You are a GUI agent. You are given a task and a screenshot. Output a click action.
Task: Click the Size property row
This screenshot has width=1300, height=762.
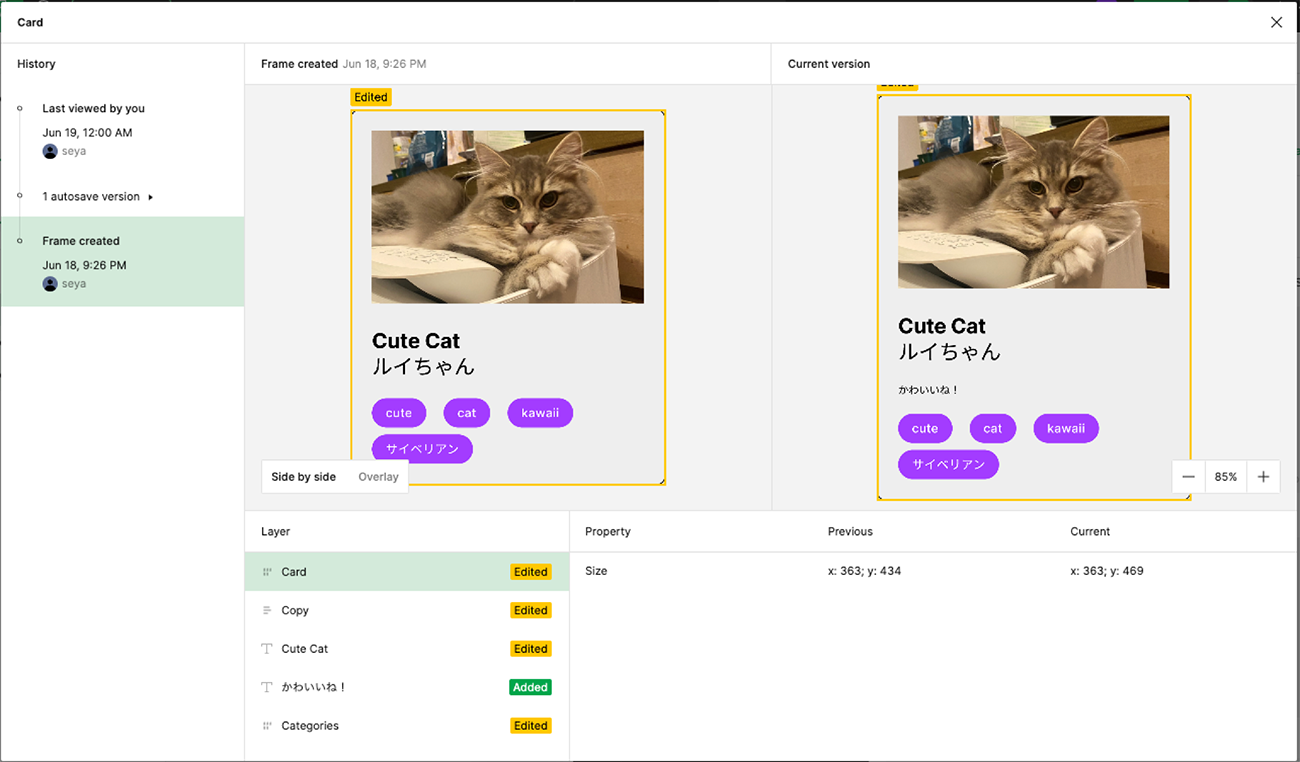(x=933, y=571)
